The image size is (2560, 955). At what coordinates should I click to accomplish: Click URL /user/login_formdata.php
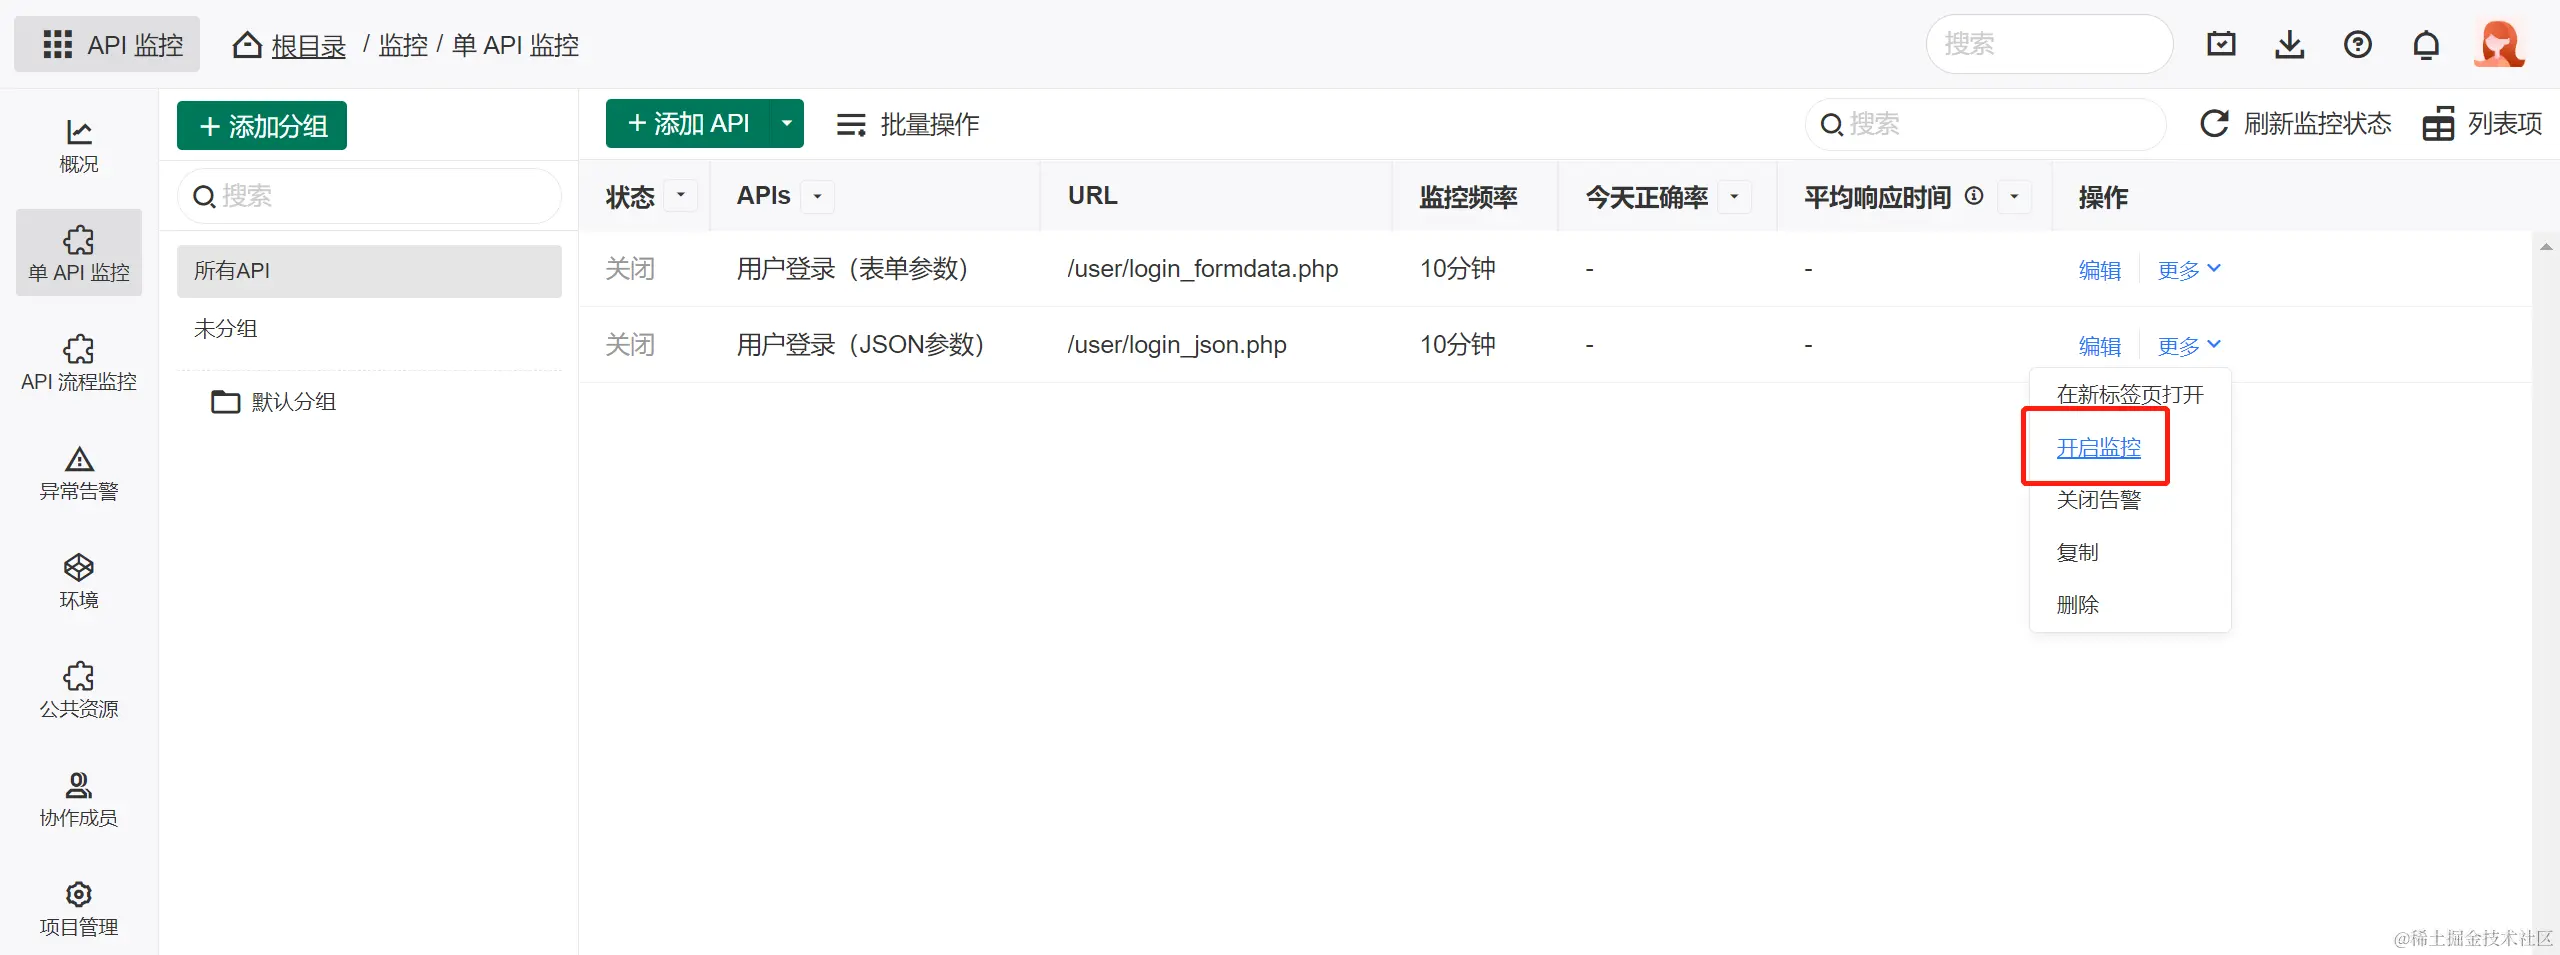(x=1202, y=269)
